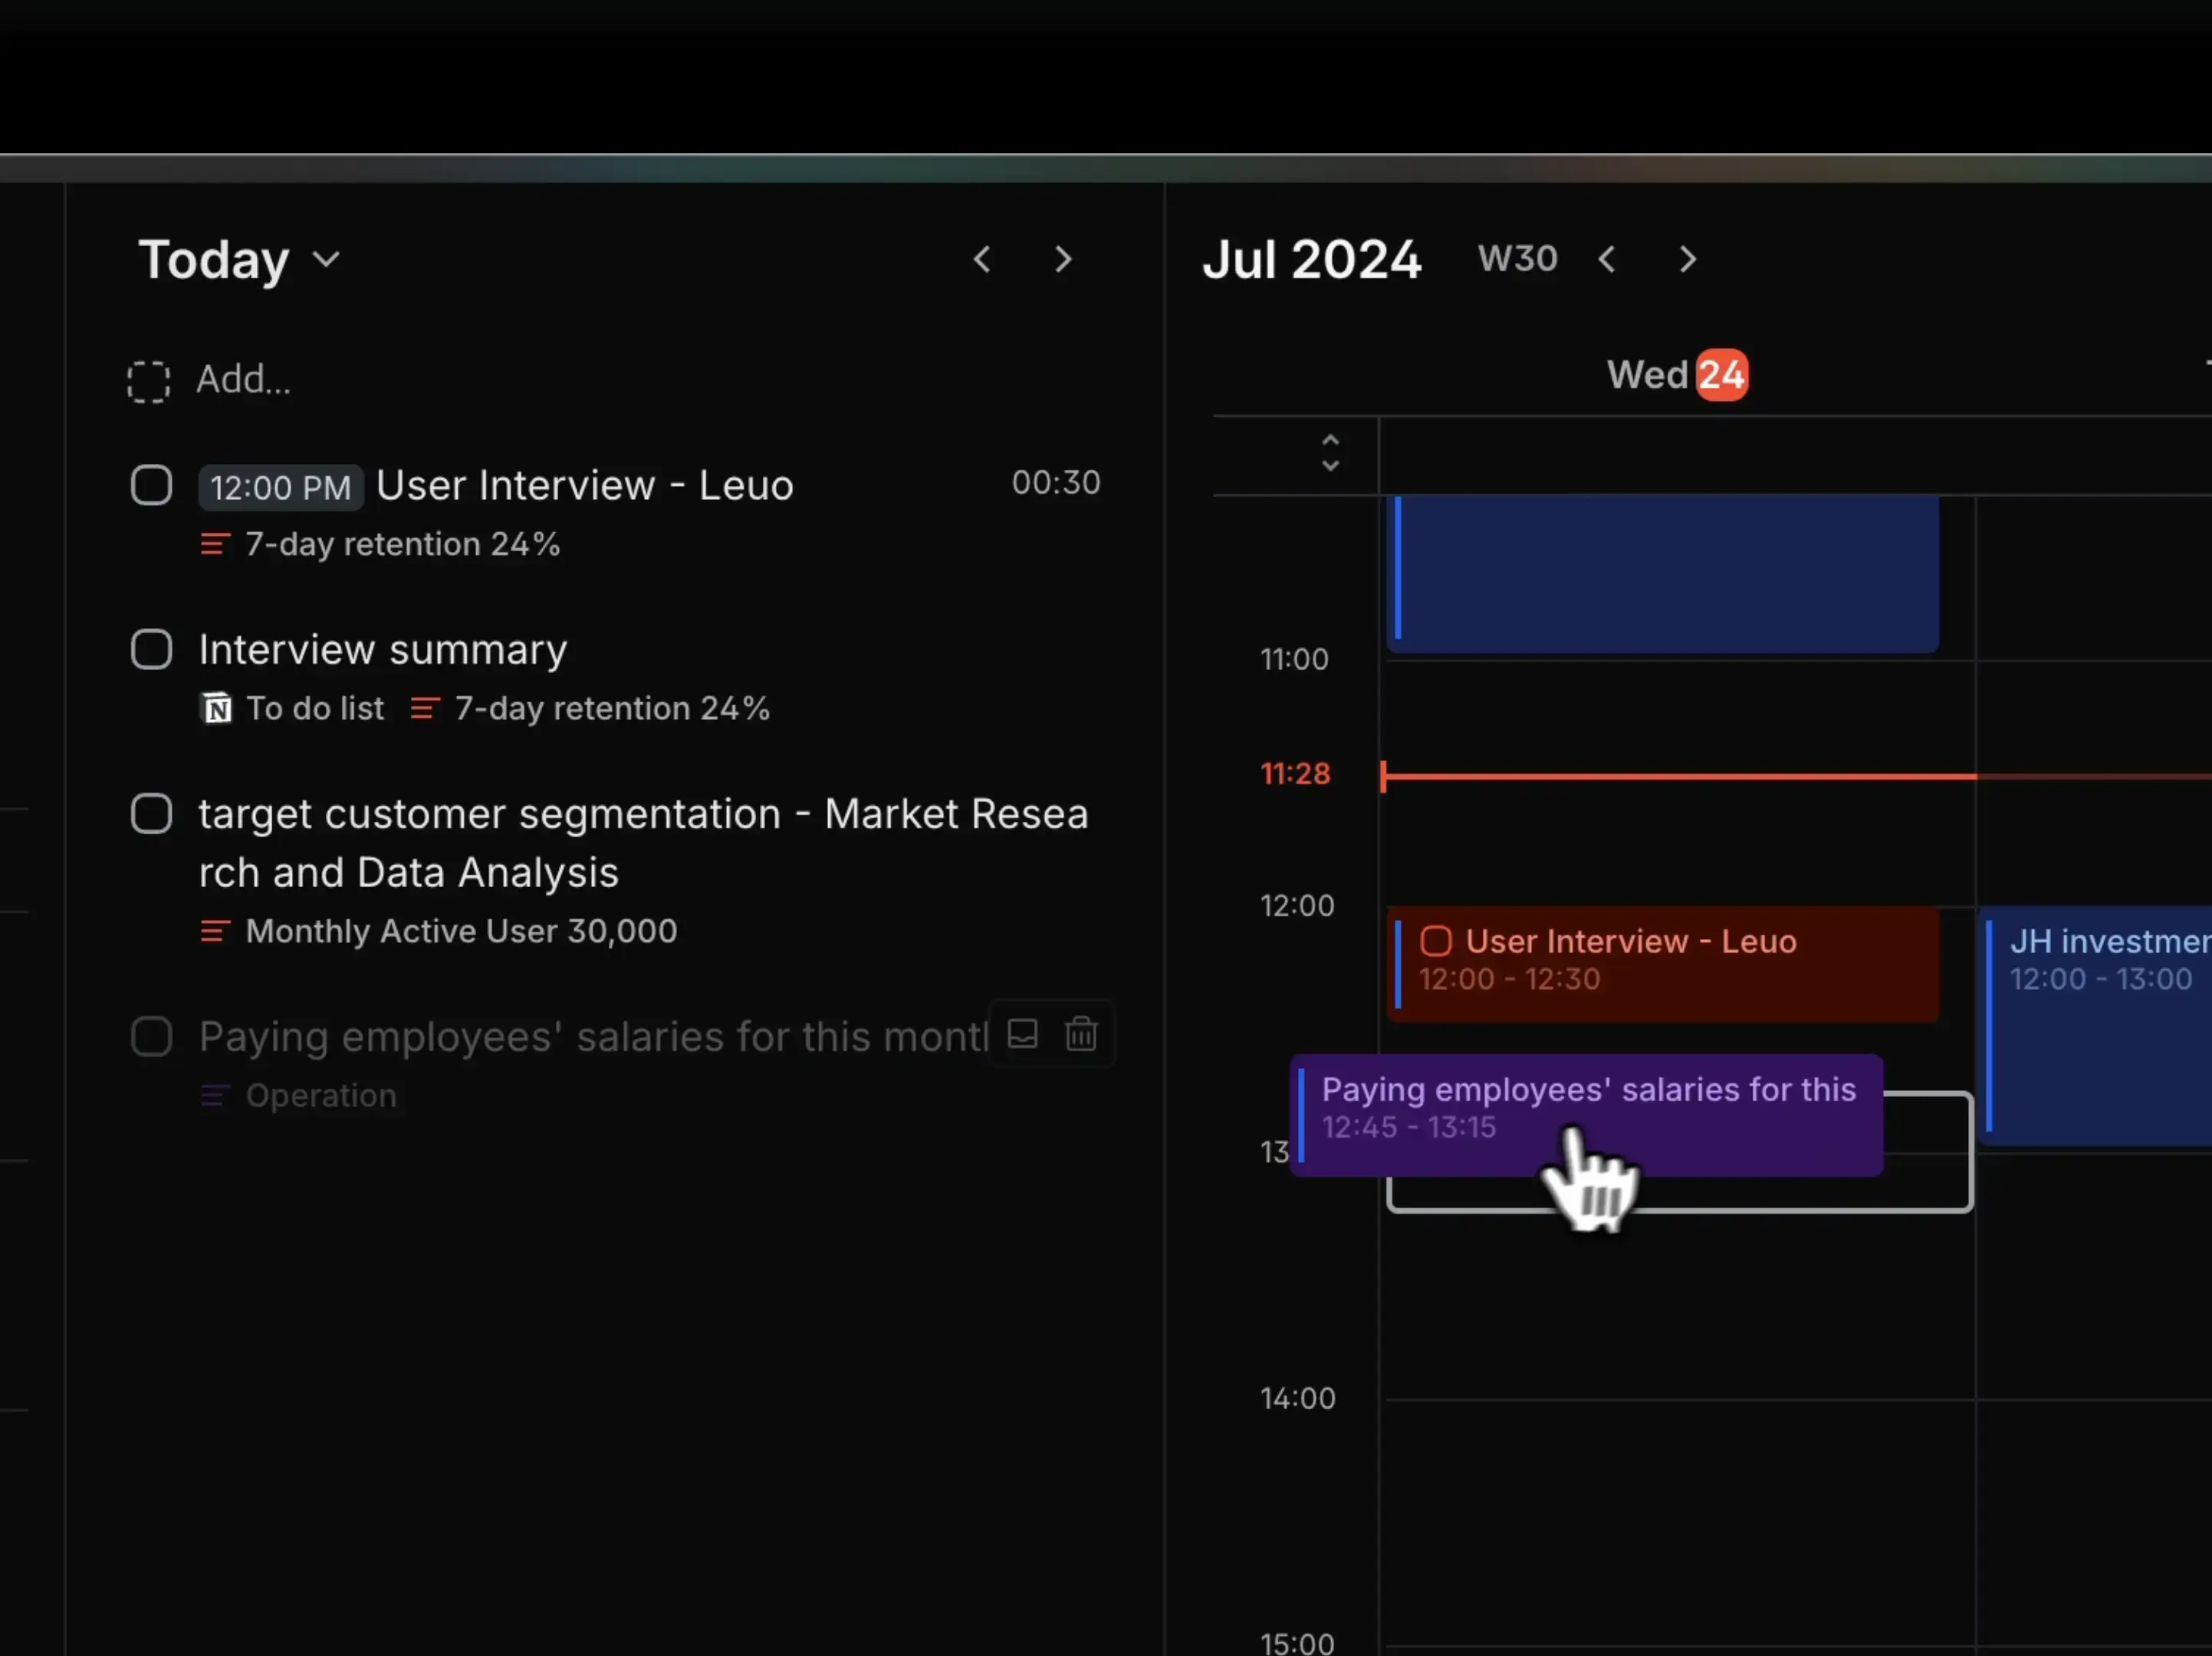
Task: Click the archive box icon on the salaries task
Action: tap(1022, 1035)
